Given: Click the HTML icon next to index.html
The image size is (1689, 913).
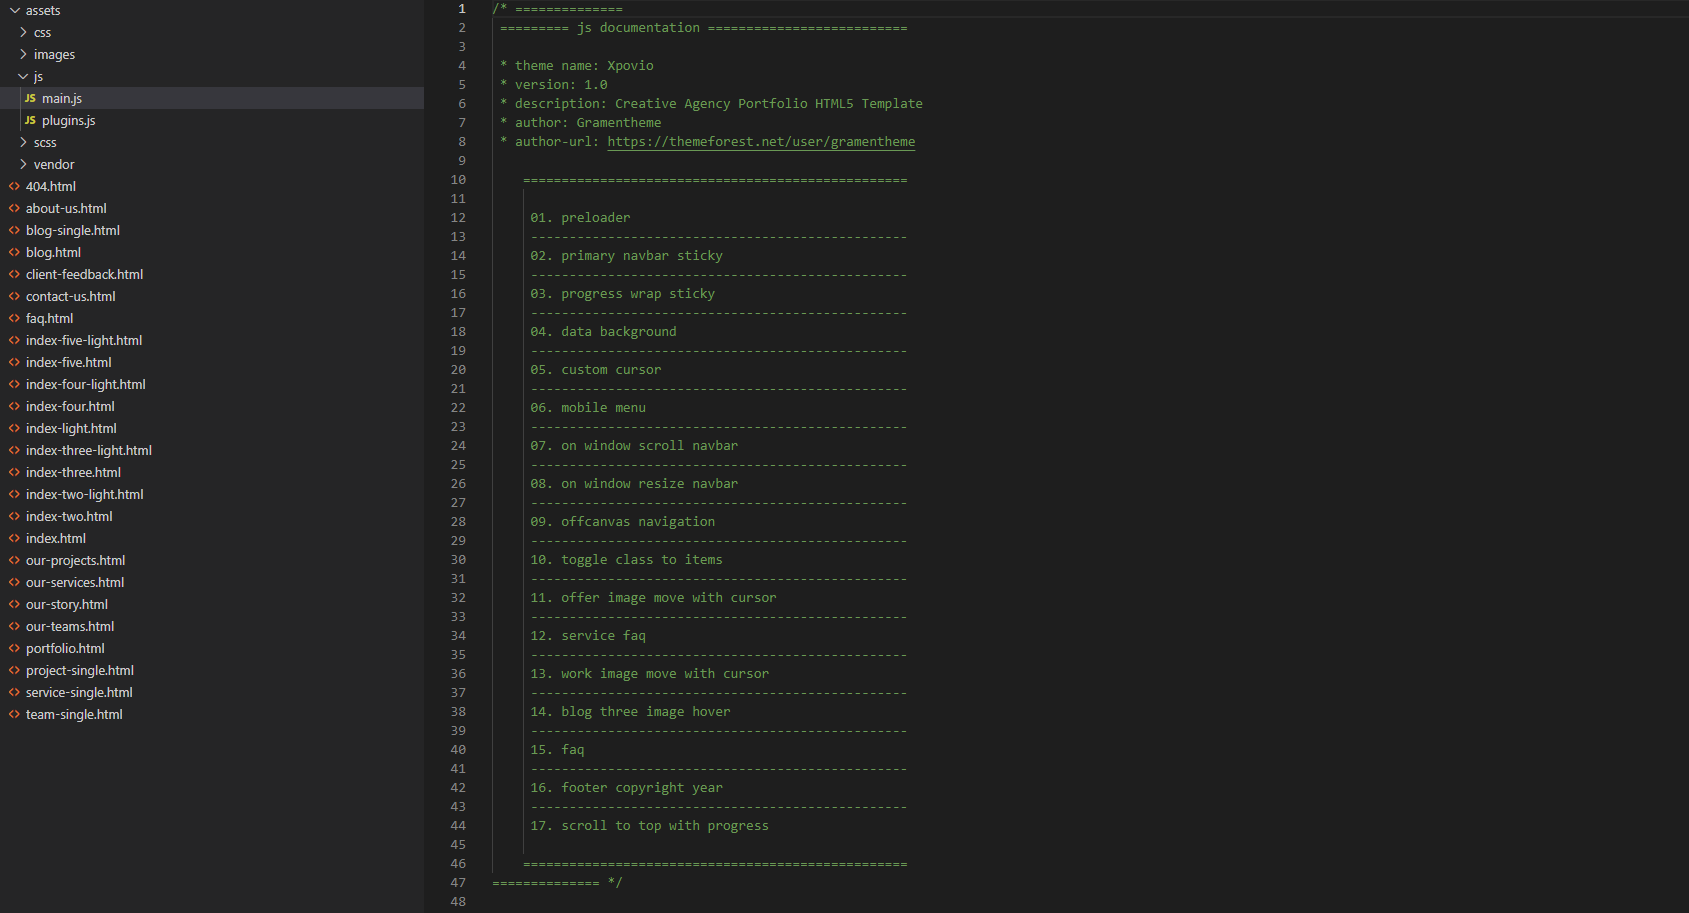Looking at the screenshot, I should (x=14, y=538).
